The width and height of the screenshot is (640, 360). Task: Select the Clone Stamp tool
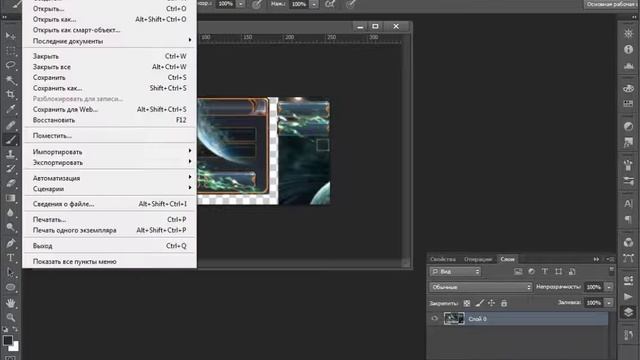[11, 154]
